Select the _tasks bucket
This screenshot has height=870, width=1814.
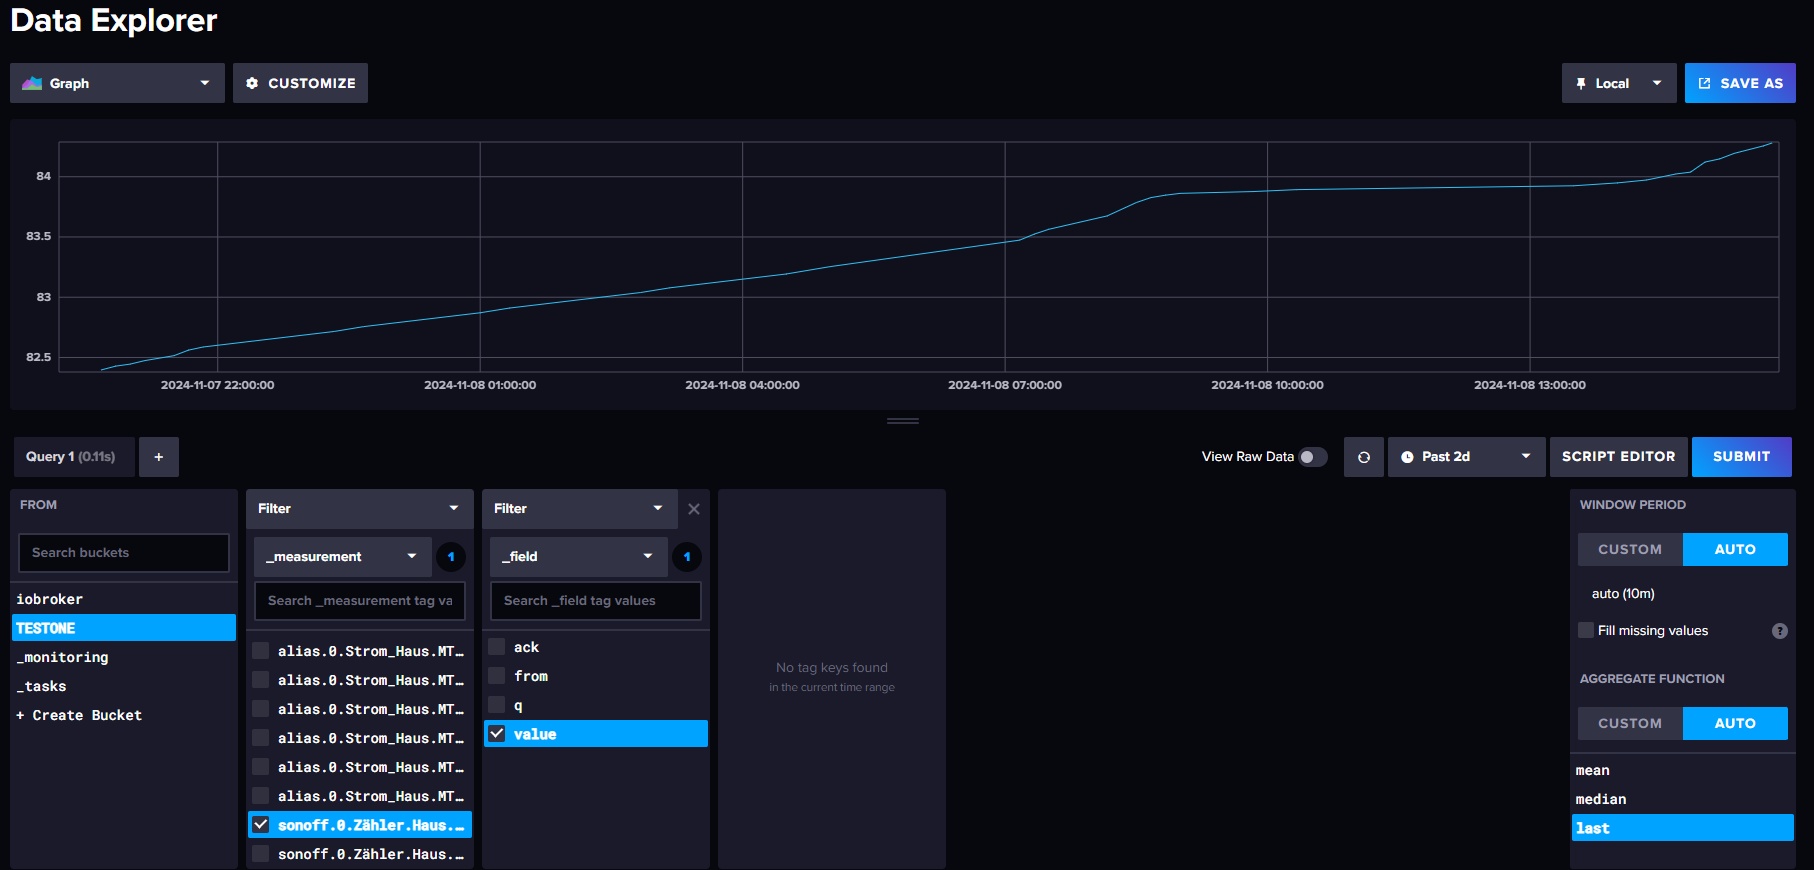tap(124, 686)
